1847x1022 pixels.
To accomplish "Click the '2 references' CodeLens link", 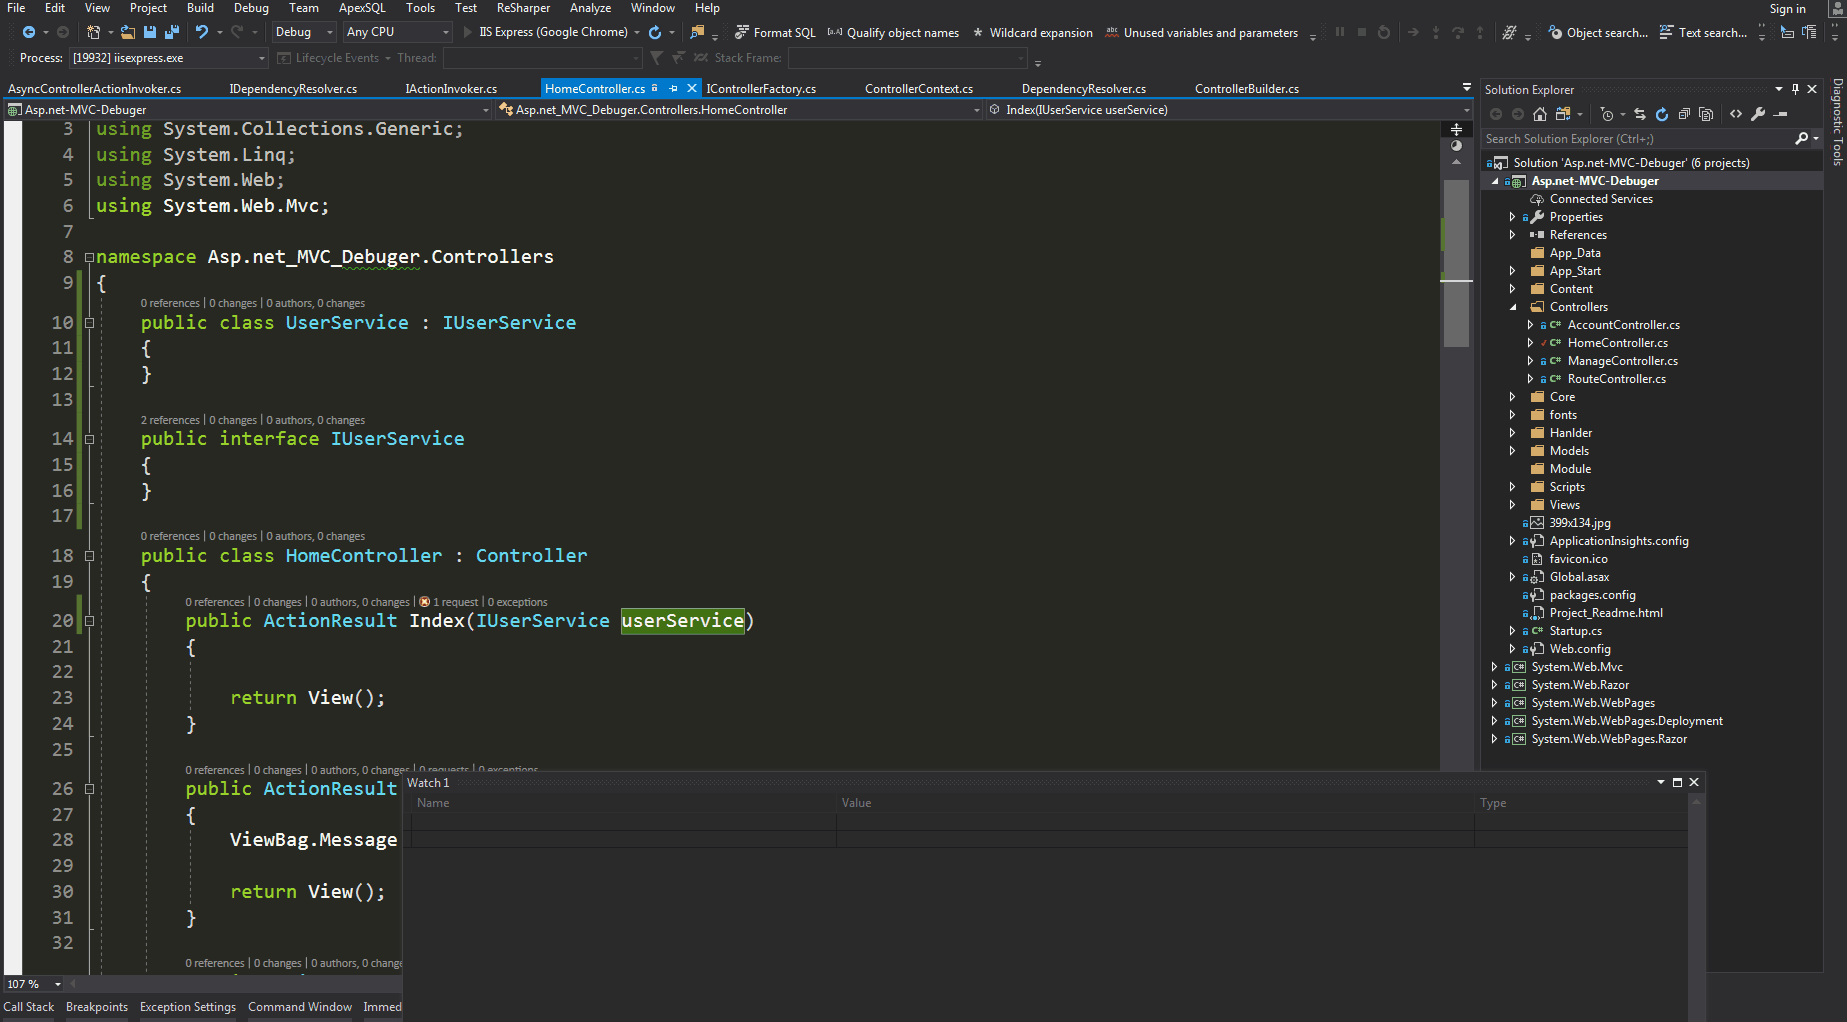I will 170,420.
